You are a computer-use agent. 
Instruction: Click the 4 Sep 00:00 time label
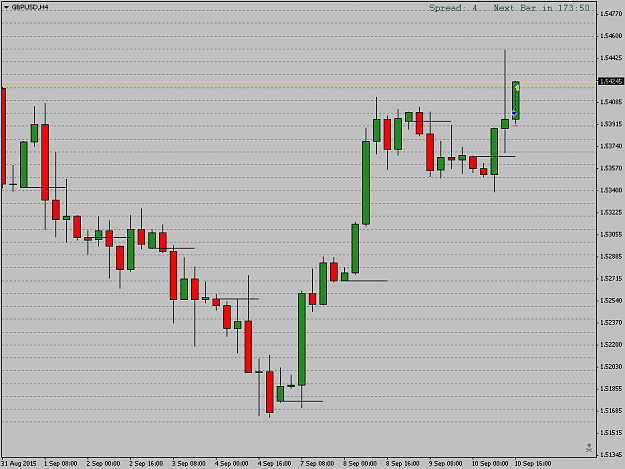point(232,463)
